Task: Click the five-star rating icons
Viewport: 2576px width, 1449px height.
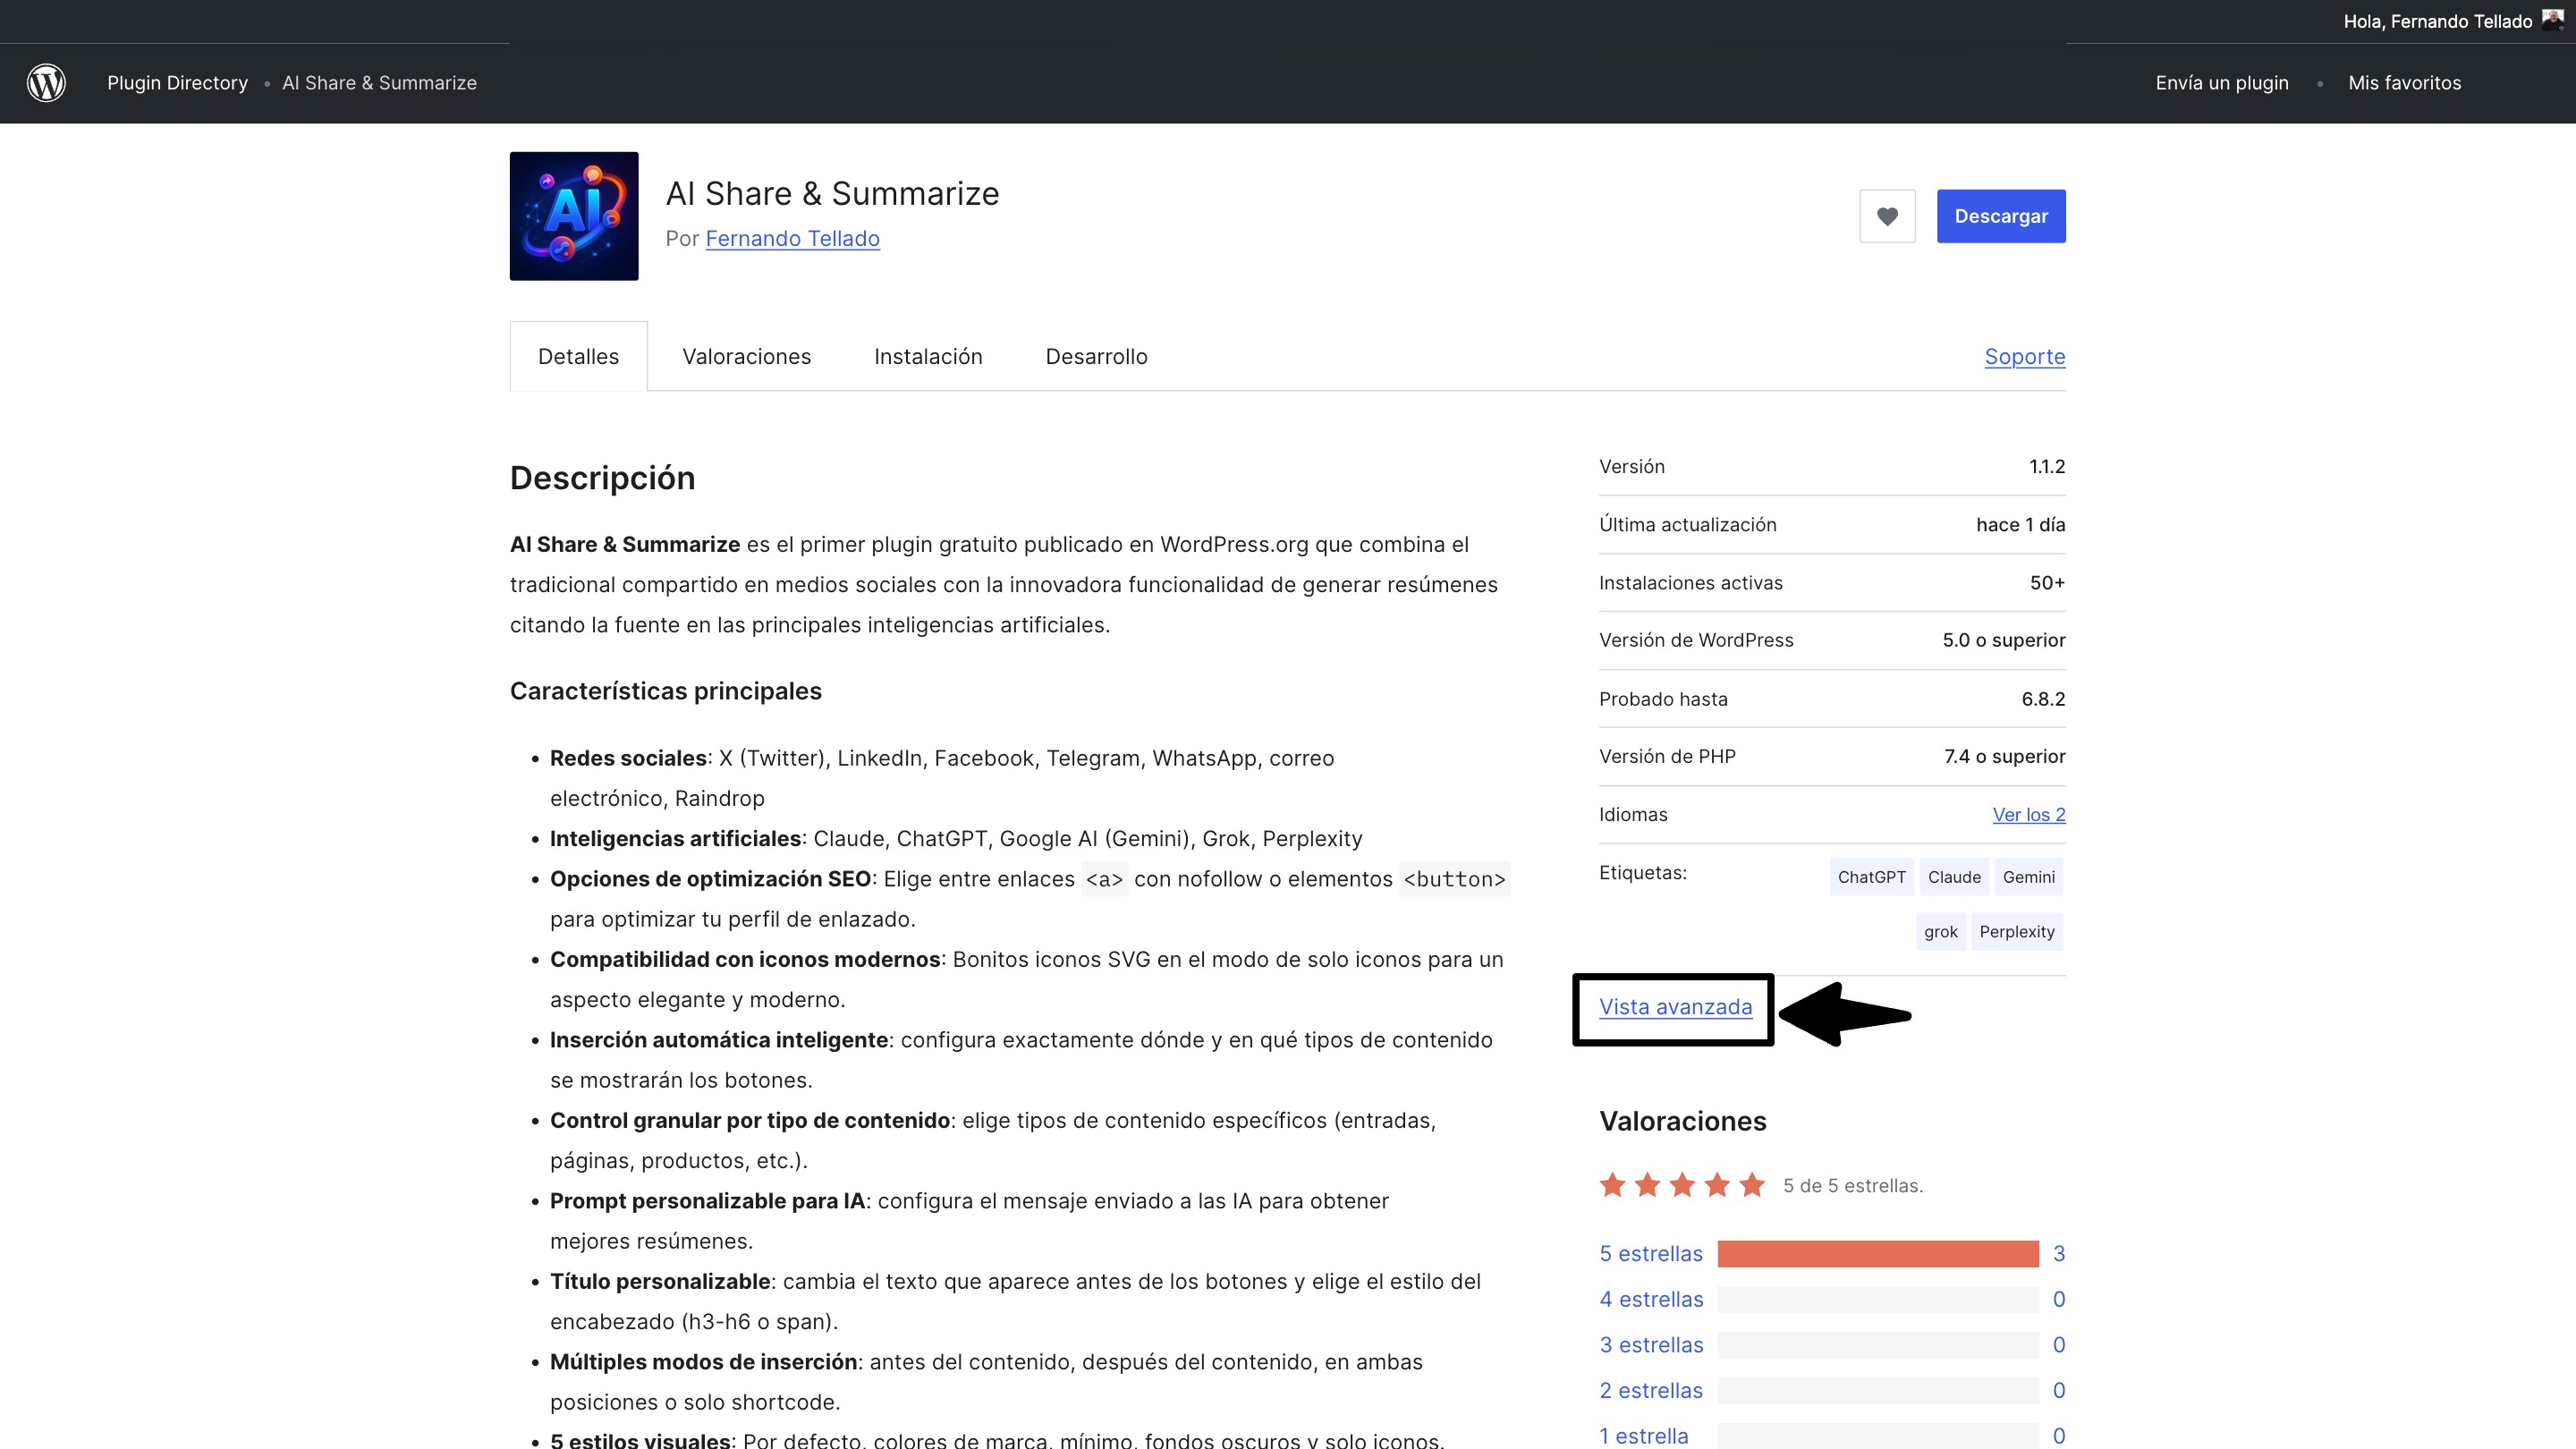Action: [x=1682, y=1186]
